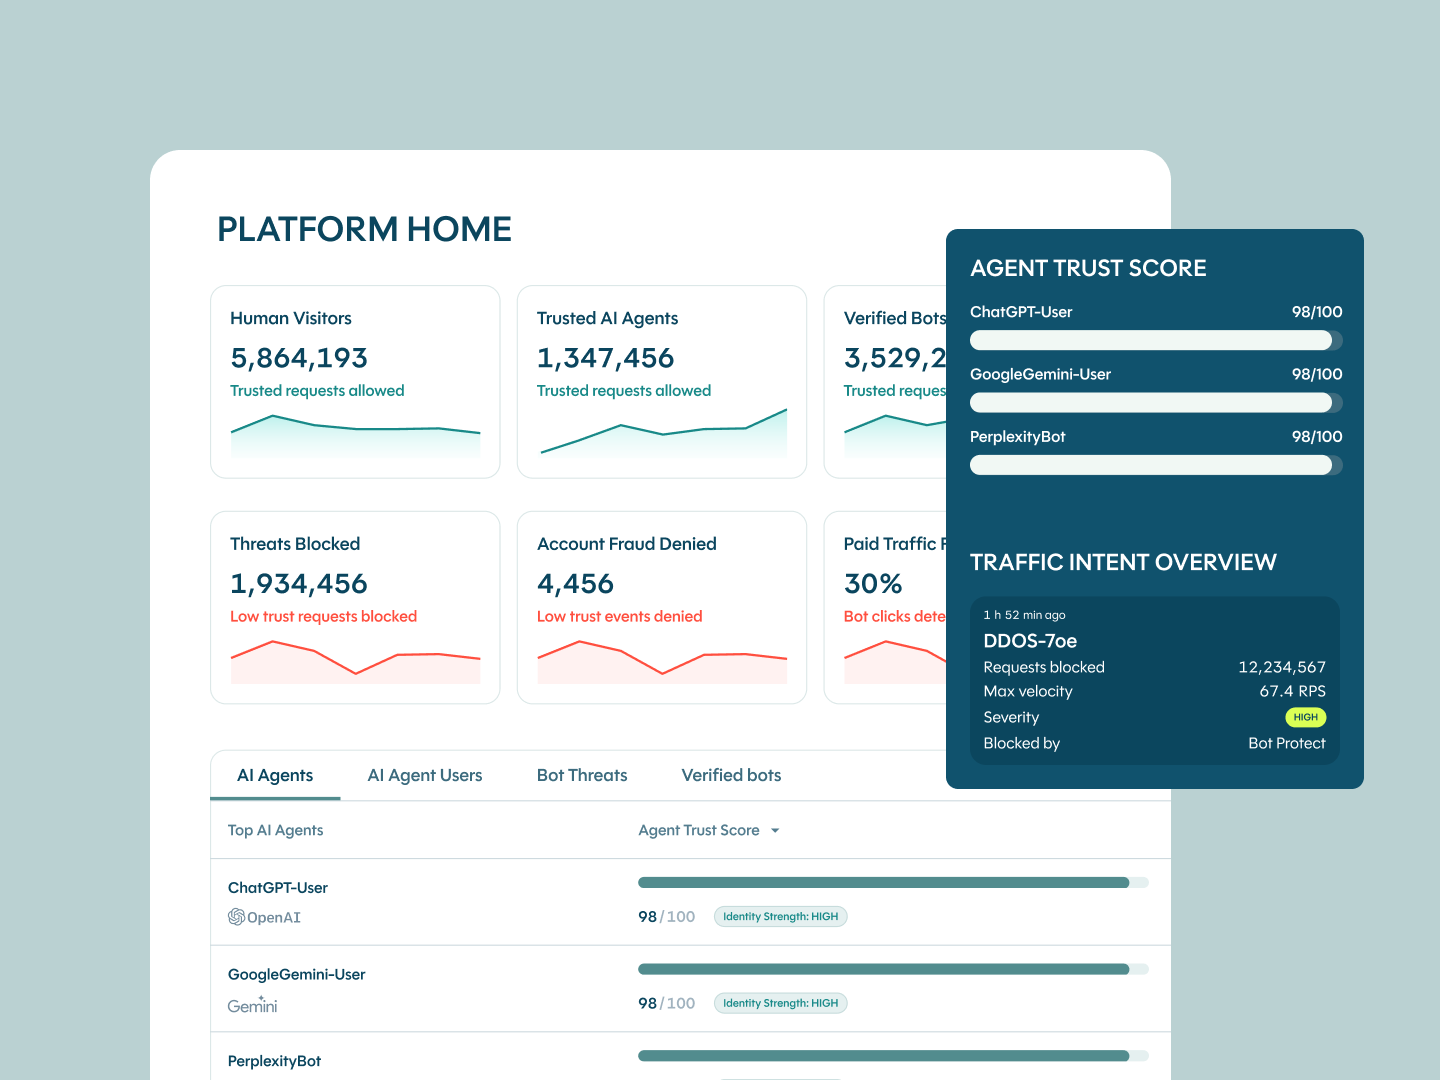Click the Bot Protect blocked-by value
Image resolution: width=1440 pixels, height=1080 pixels.
[x=1287, y=743]
